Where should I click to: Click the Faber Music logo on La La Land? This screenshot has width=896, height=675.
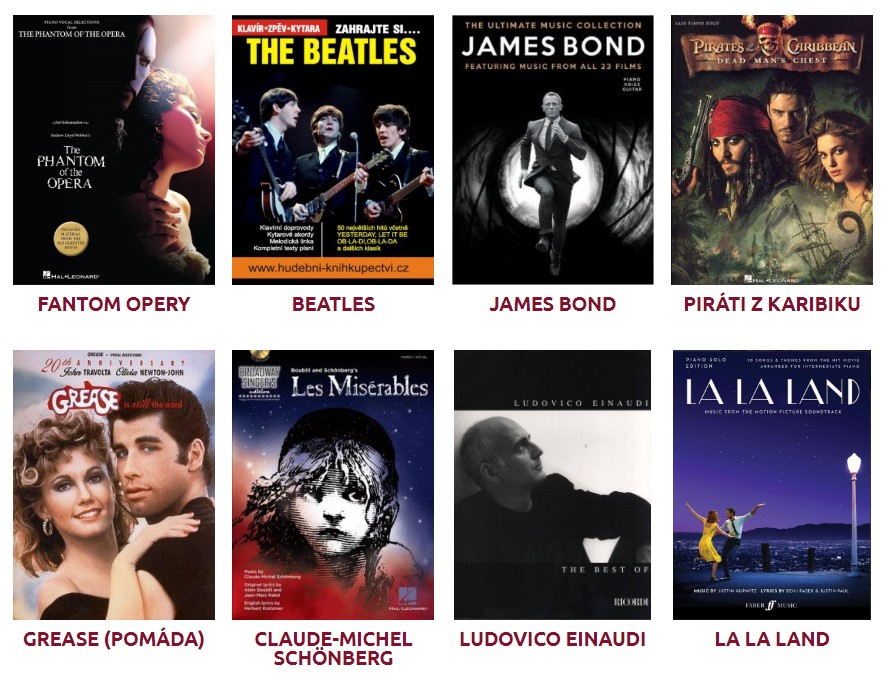tap(771, 605)
